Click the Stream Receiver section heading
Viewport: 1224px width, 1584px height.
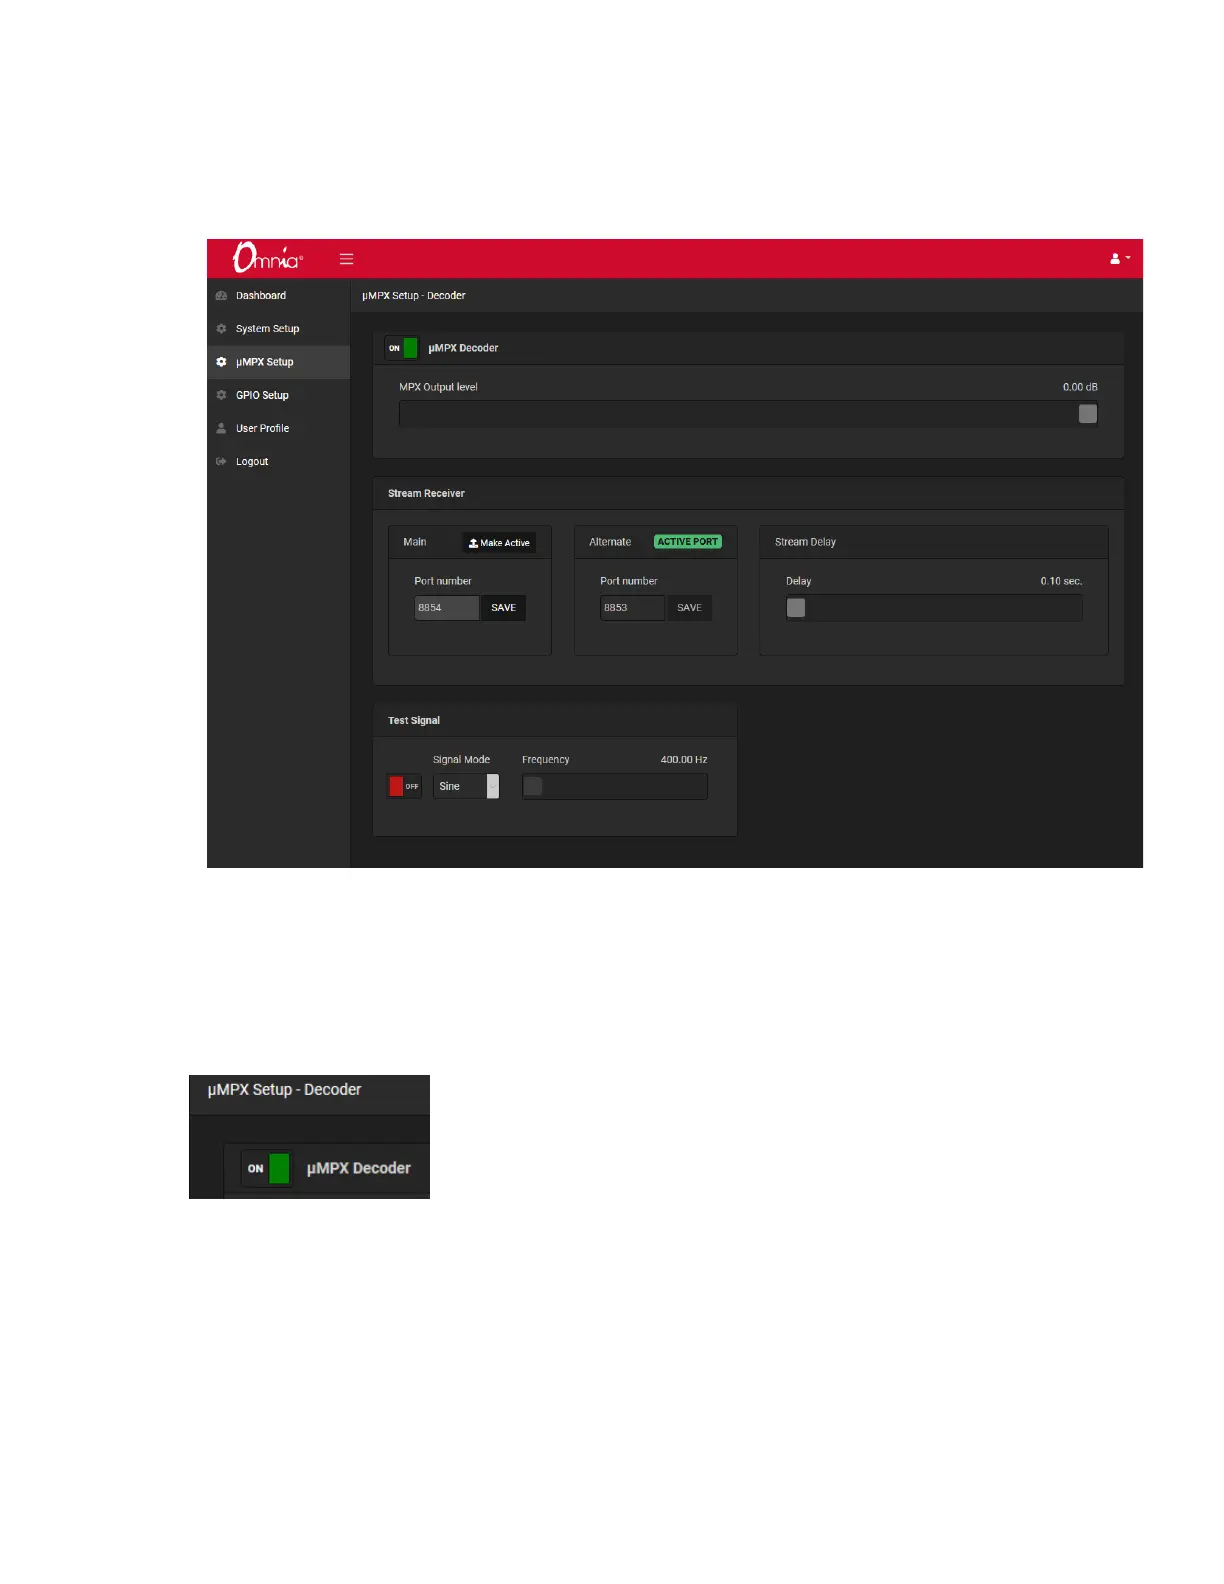[426, 494]
